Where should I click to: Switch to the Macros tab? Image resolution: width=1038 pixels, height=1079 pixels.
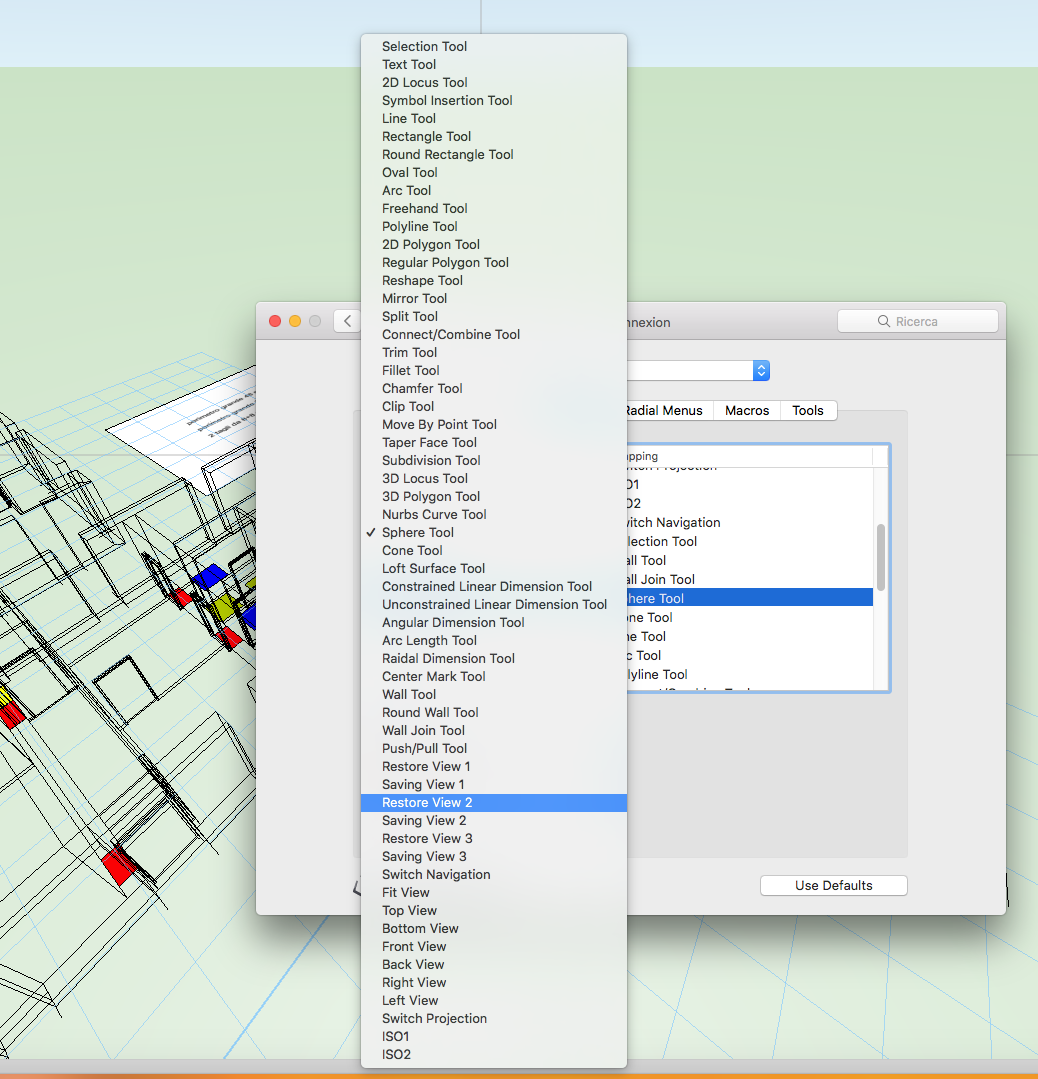coord(747,410)
